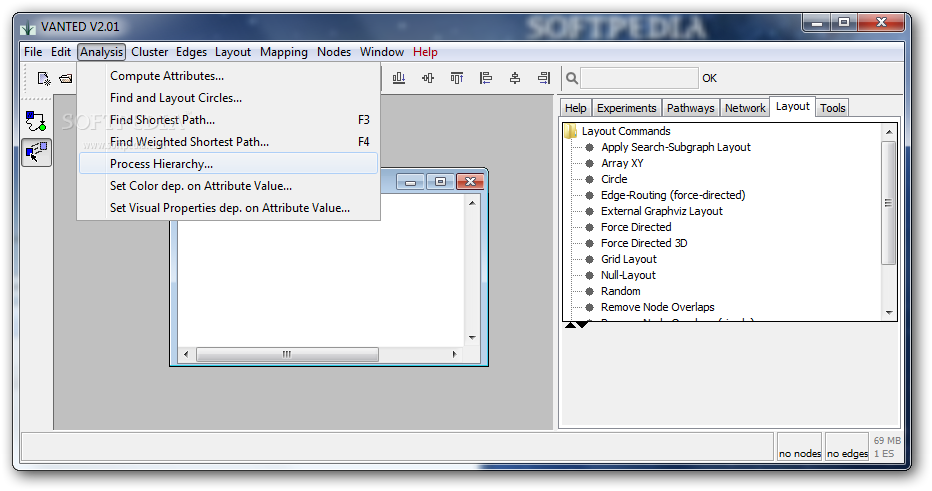This screenshot has width=932, height=491.
Task: Switch to the Pathways tab
Action: click(x=690, y=108)
